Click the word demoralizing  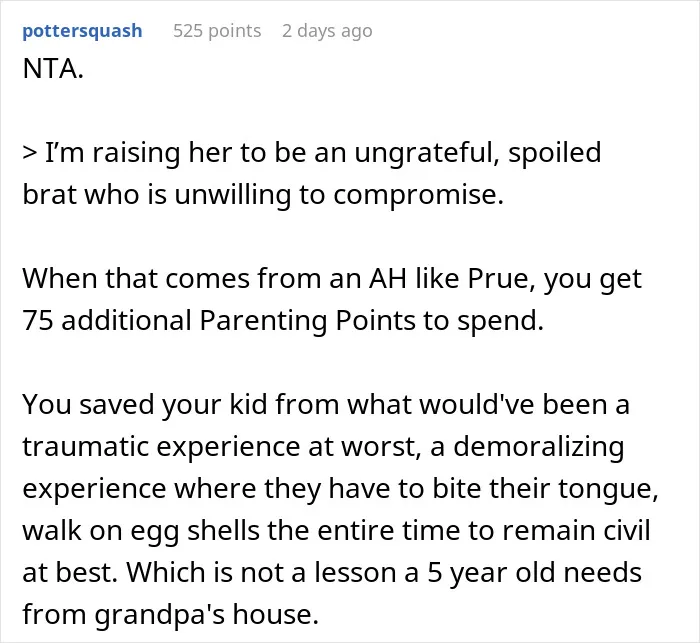(x=538, y=447)
